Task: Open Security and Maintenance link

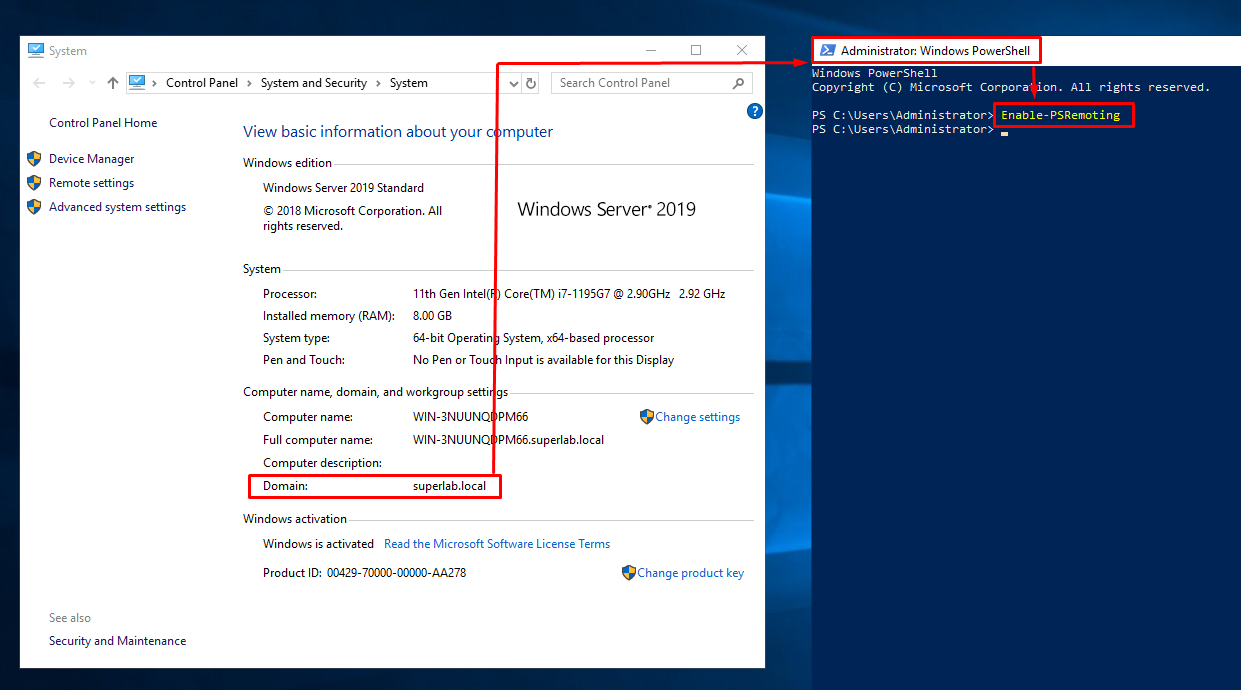Action: (117, 641)
